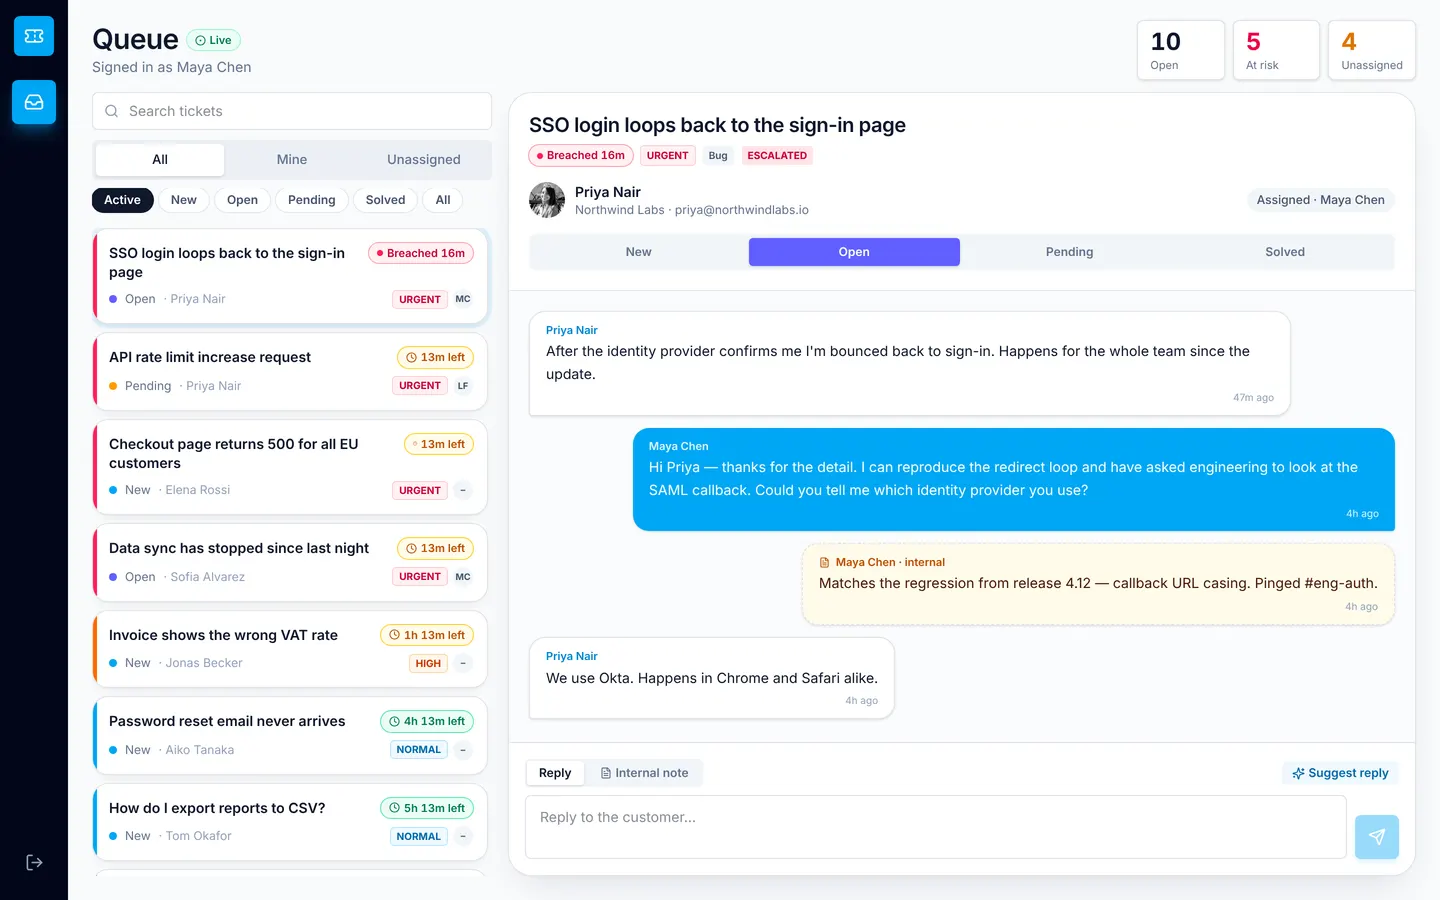
Task: Open API rate limit increase request ticket
Action: [290, 372]
